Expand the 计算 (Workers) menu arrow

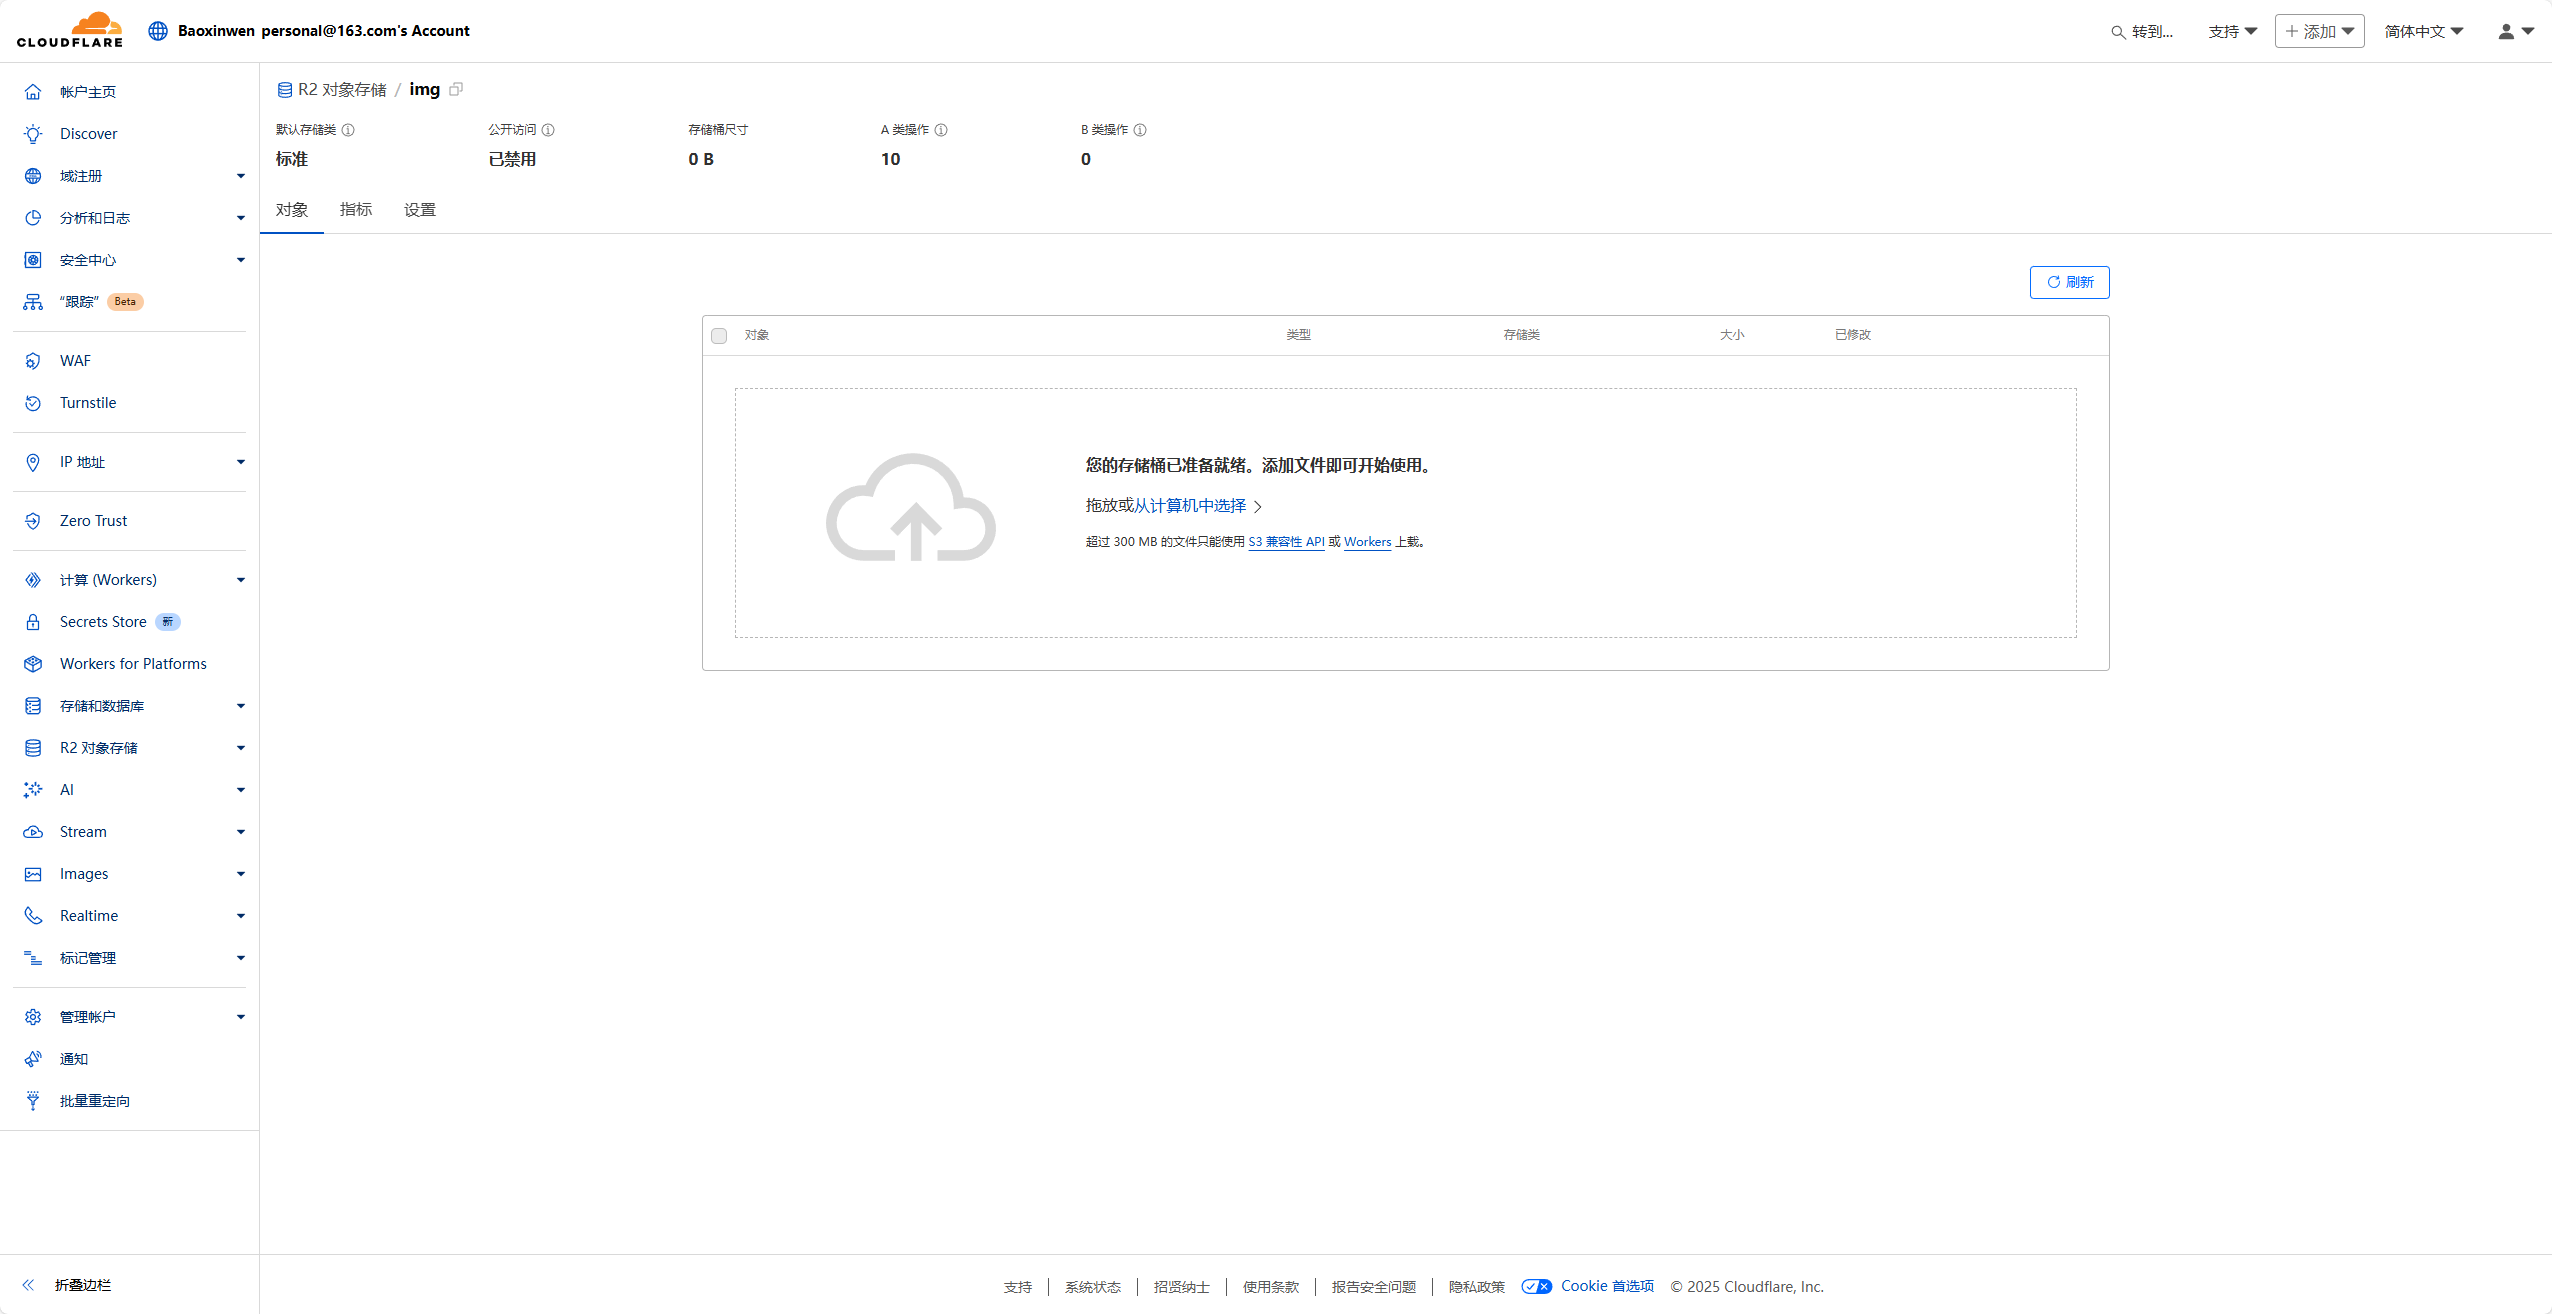coord(241,580)
